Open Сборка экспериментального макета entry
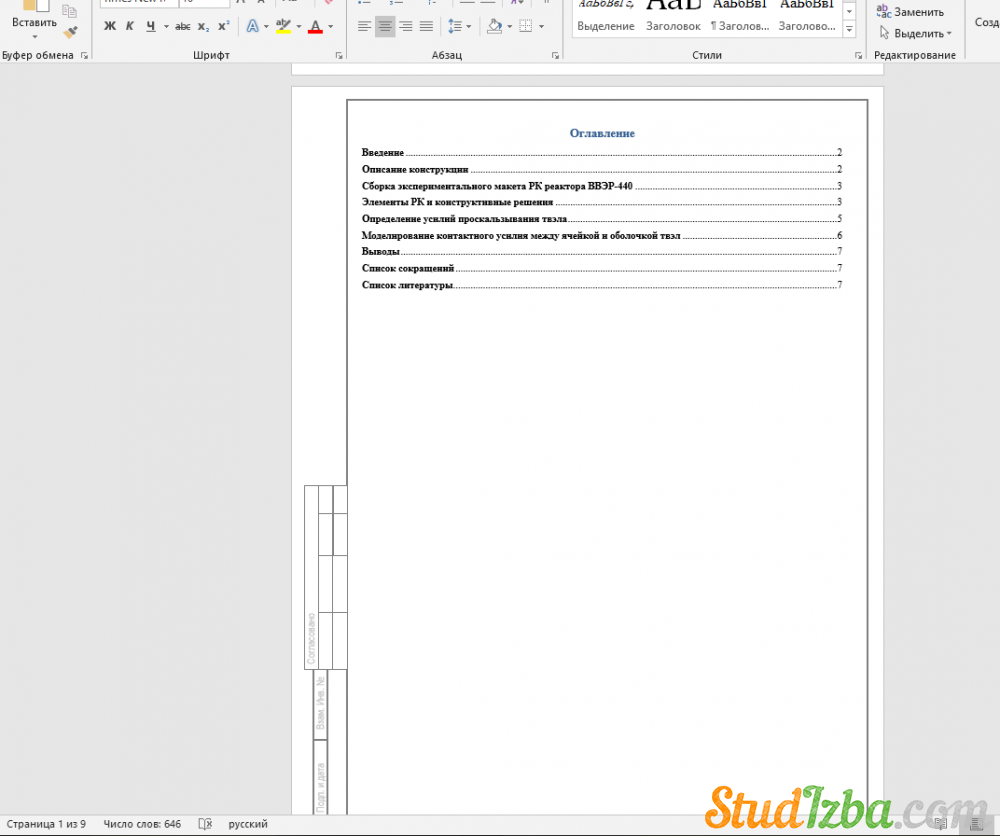The height and width of the screenshot is (836, 1000). point(601,186)
